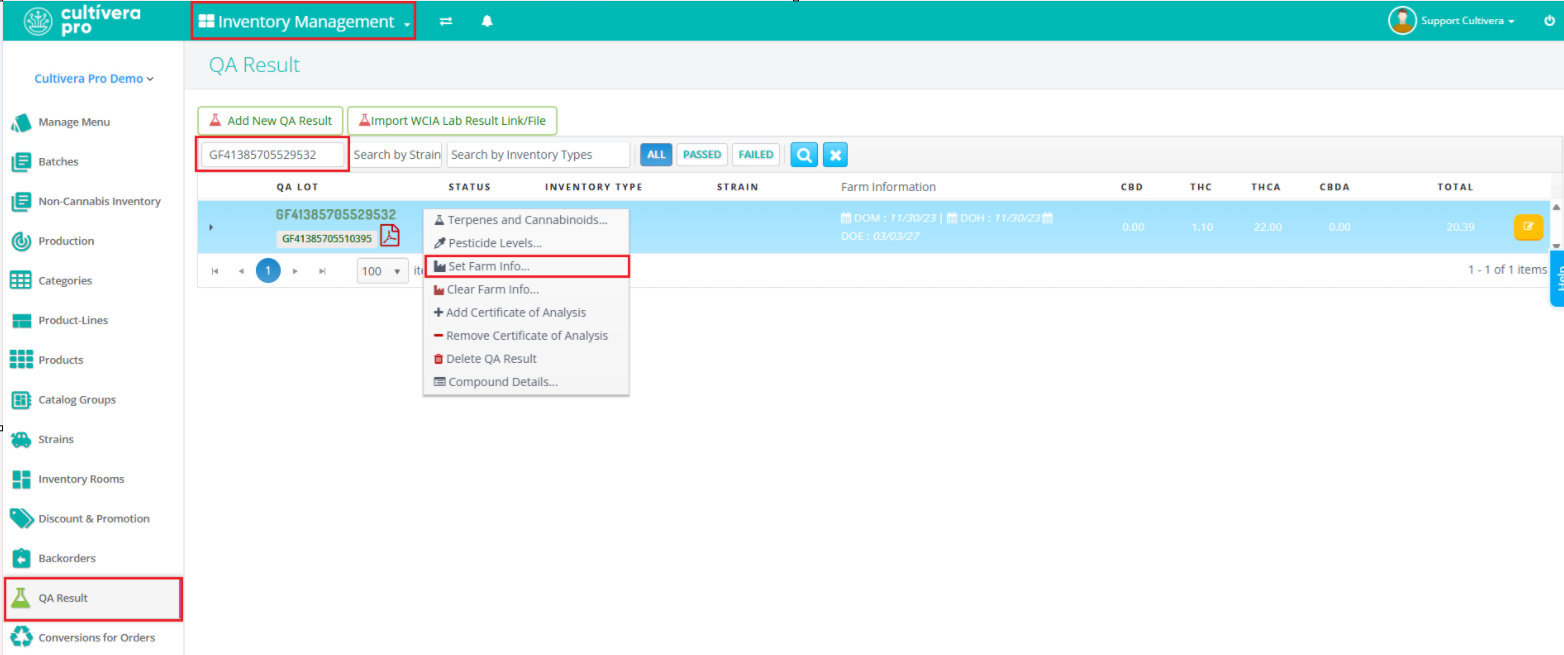
Task: Open the Inventory Management module dropdown
Action: (x=303, y=21)
